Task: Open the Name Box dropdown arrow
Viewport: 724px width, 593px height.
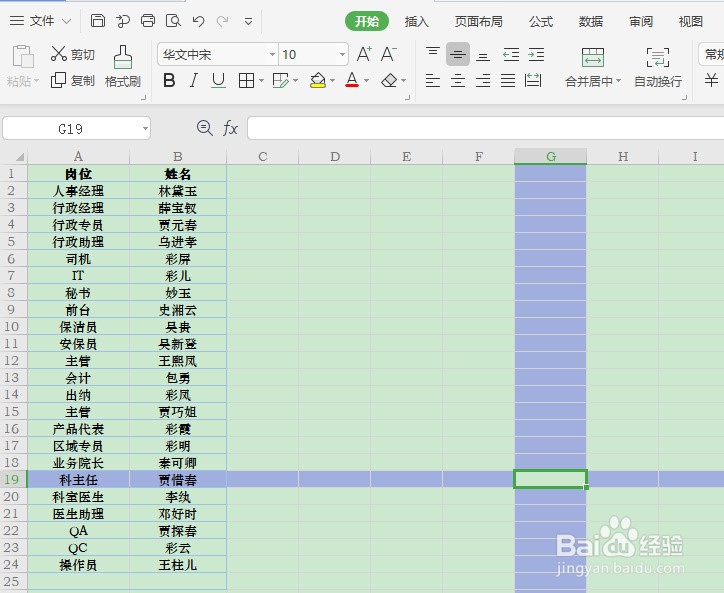Action: (145, 128)
